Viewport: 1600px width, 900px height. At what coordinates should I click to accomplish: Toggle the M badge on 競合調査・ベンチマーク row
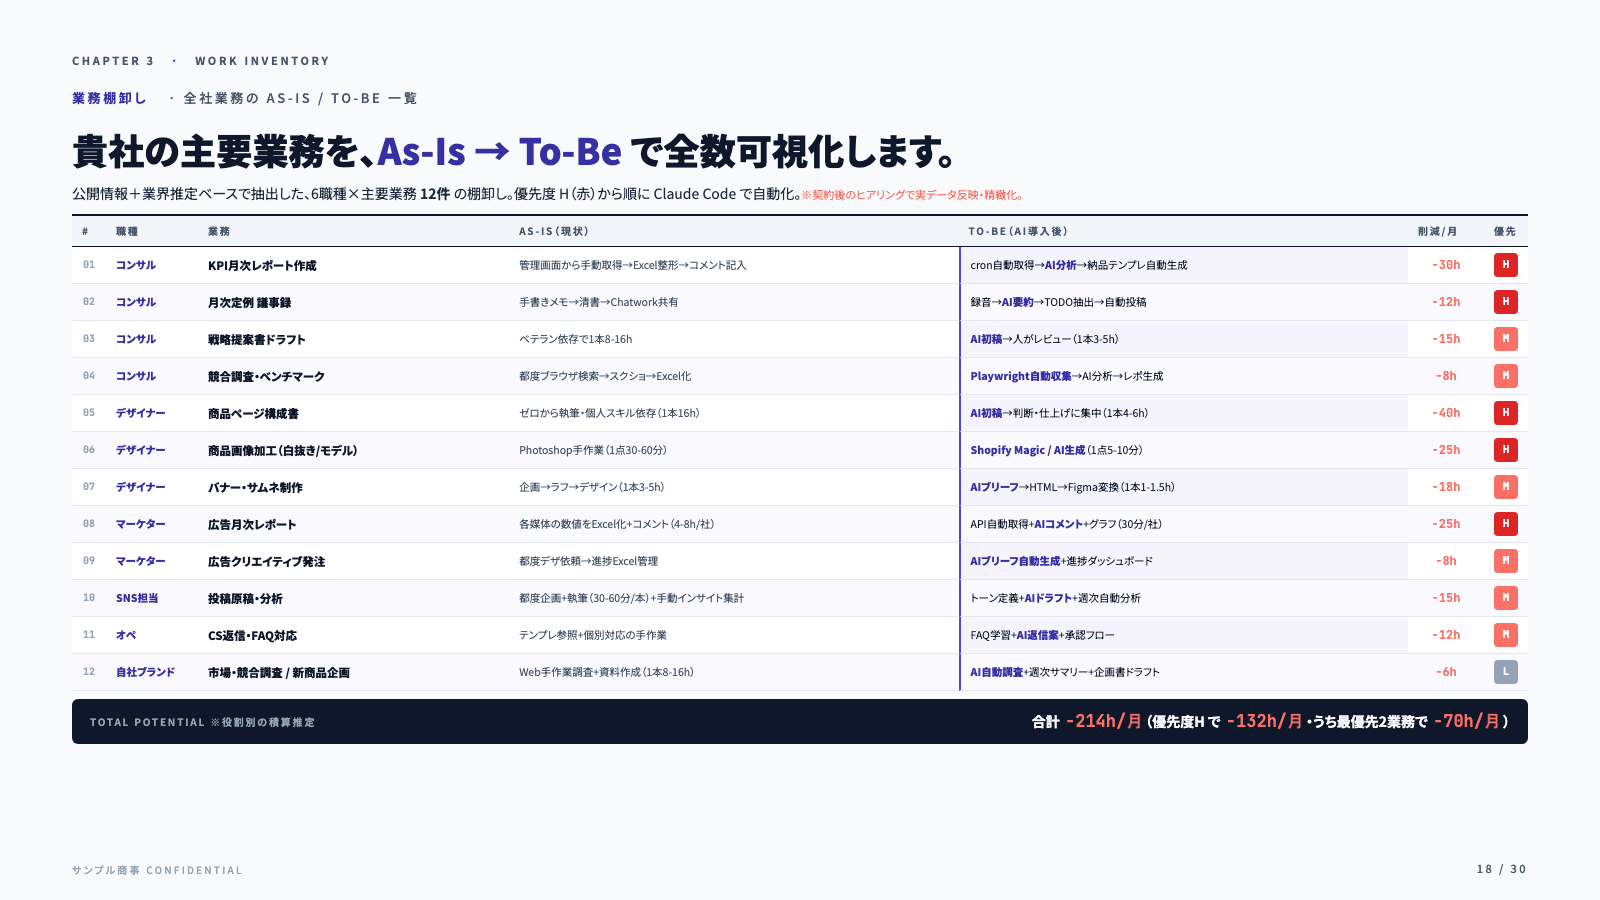click(1506, 376)
